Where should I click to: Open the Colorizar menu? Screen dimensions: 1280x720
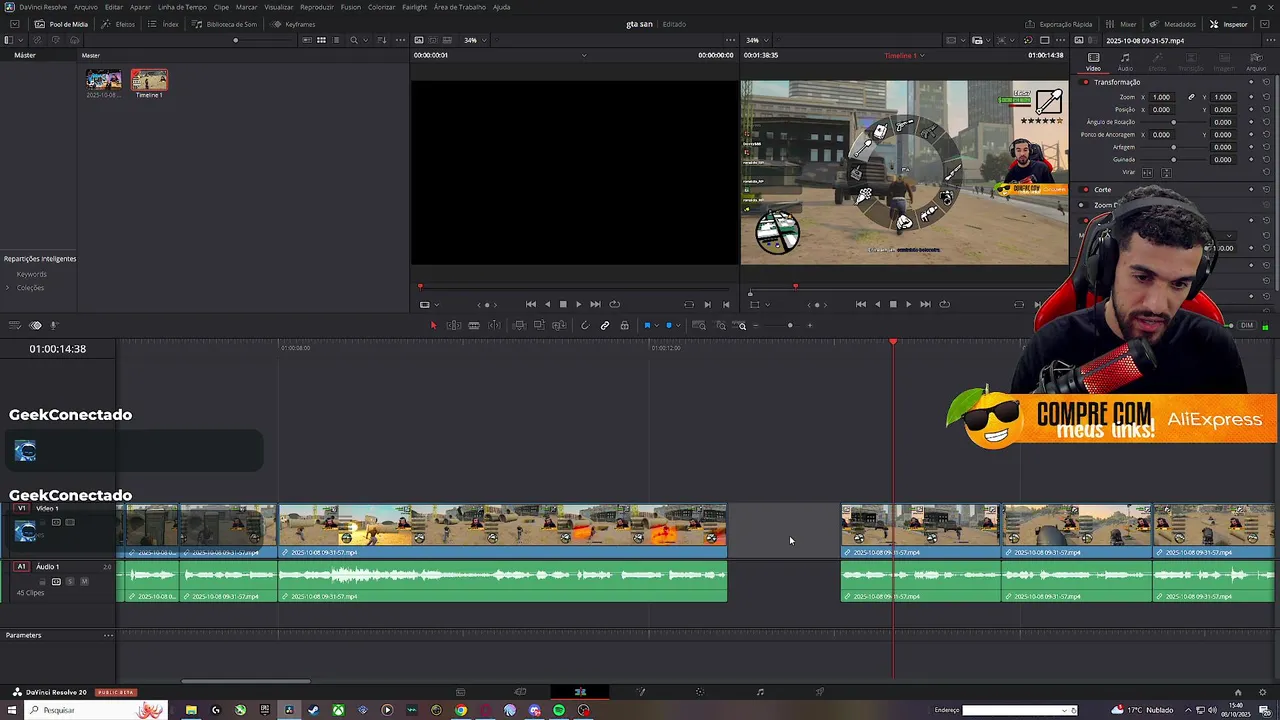381,7
